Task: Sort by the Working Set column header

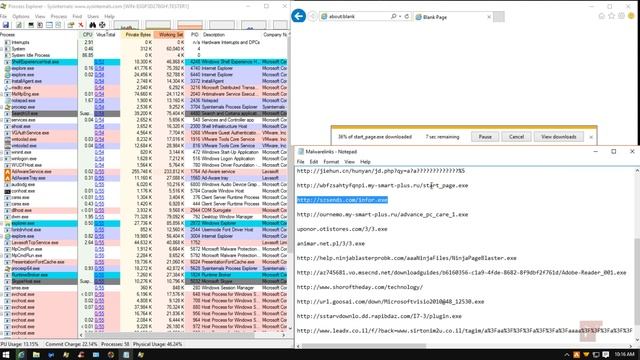Action: pyautogui.click(x=170, y=35)
